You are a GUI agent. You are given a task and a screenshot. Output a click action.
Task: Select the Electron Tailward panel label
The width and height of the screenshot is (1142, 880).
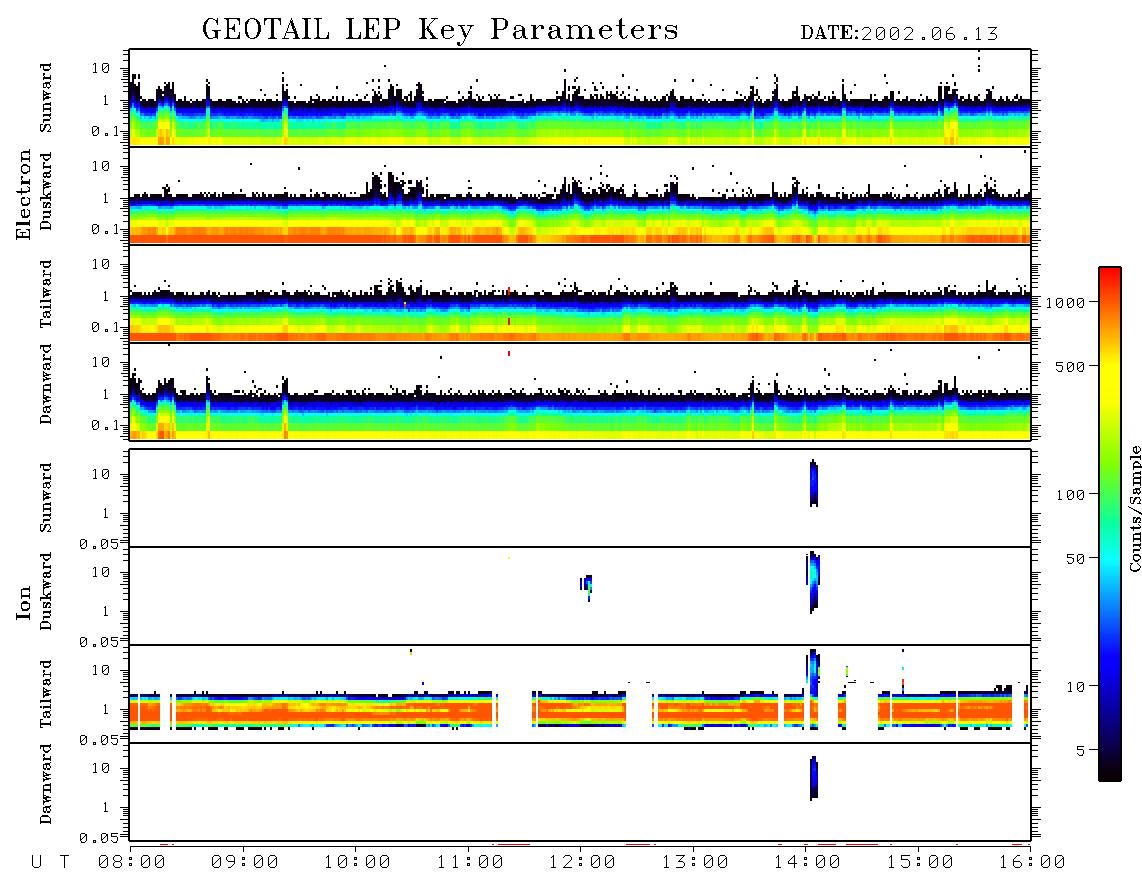click(46, 293)
